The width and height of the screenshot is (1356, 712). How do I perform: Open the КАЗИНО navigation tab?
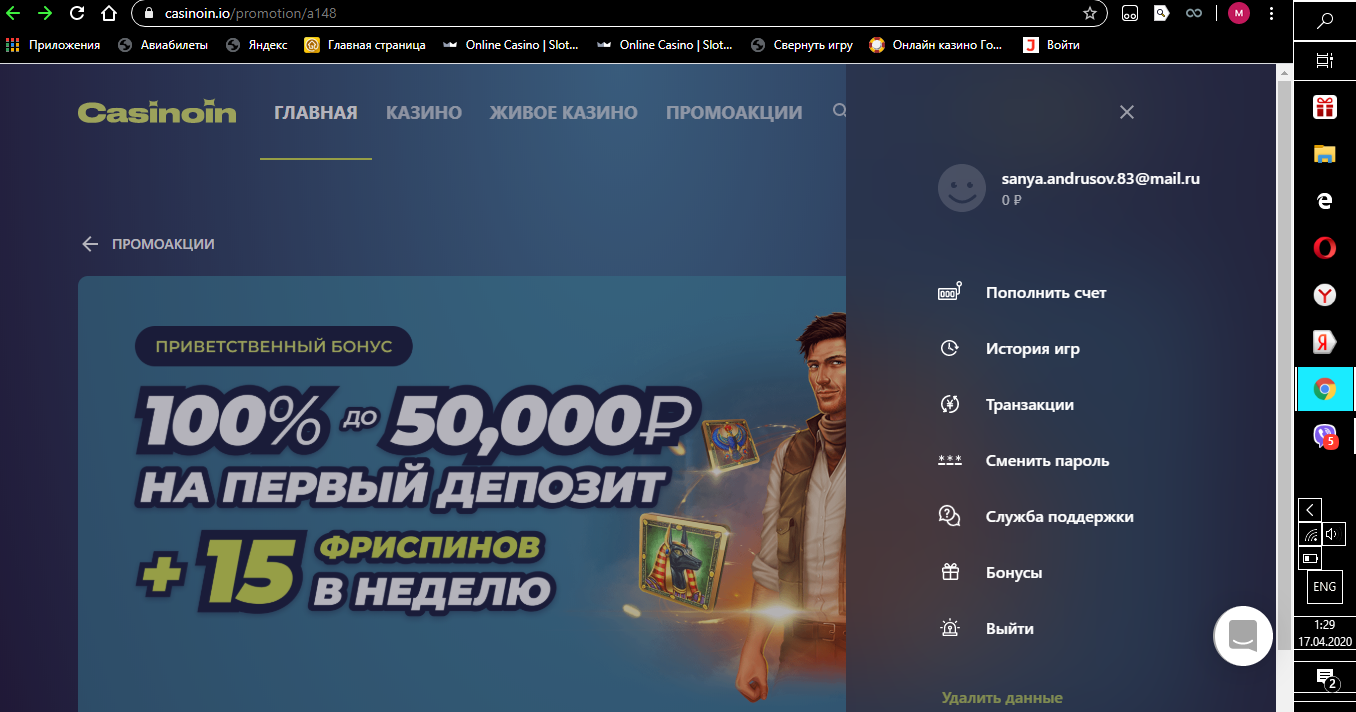424,113
